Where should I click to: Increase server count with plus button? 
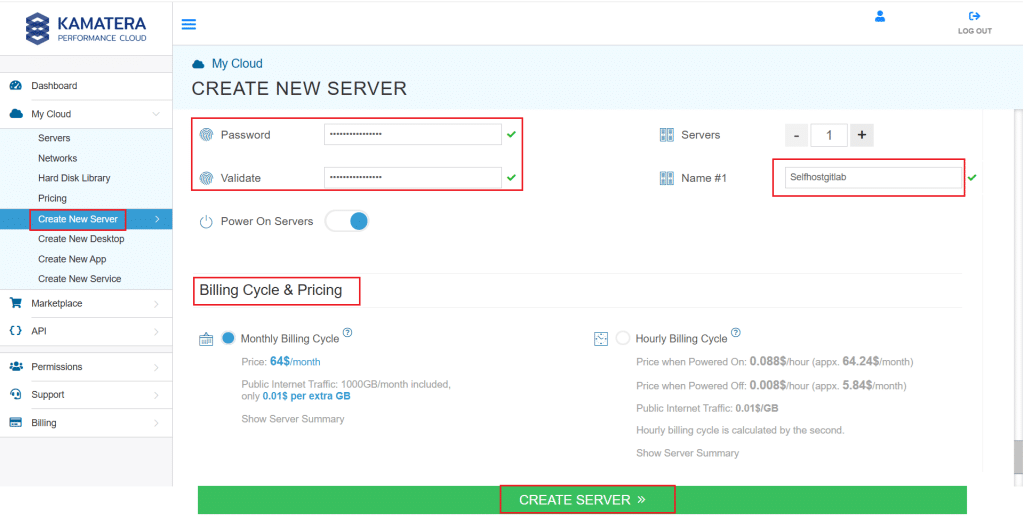pos(862,135)
